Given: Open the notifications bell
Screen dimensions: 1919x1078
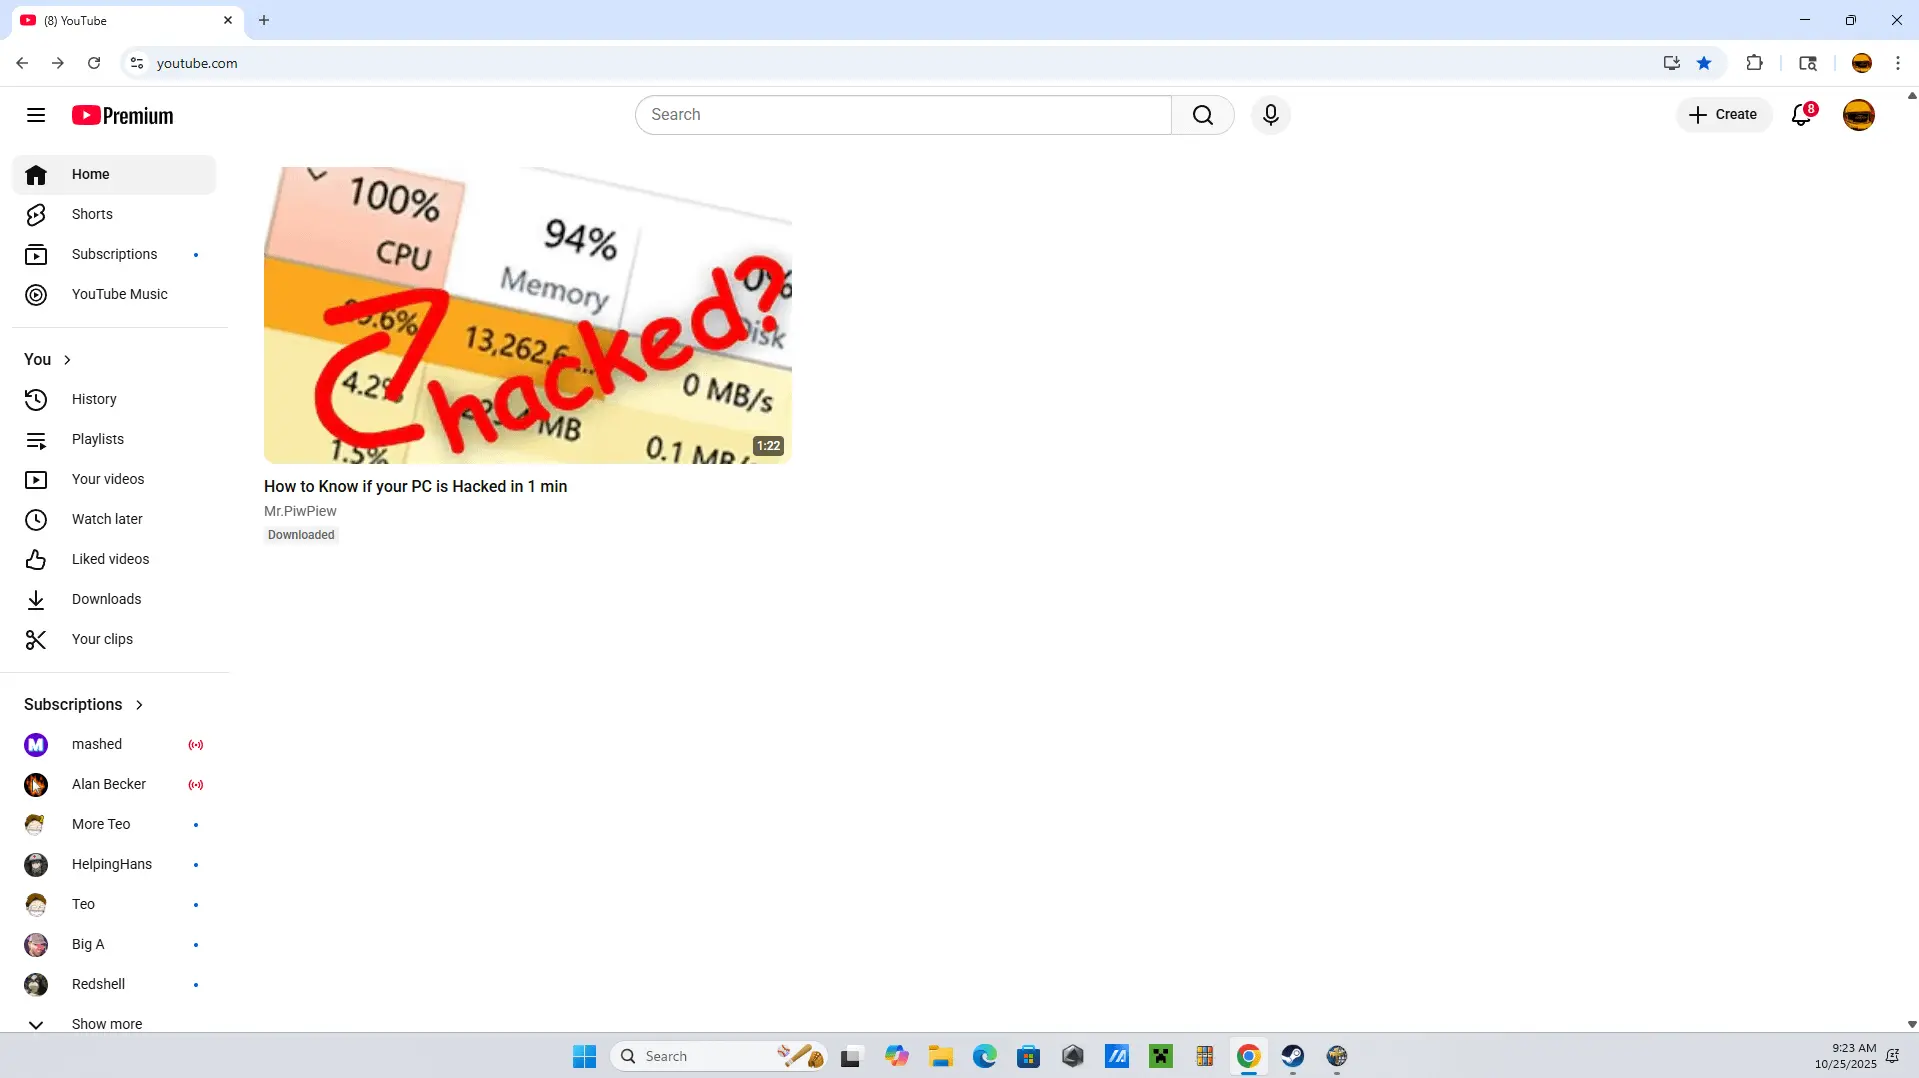Looking at the screenshot, I should click(x=1801, y=115).
